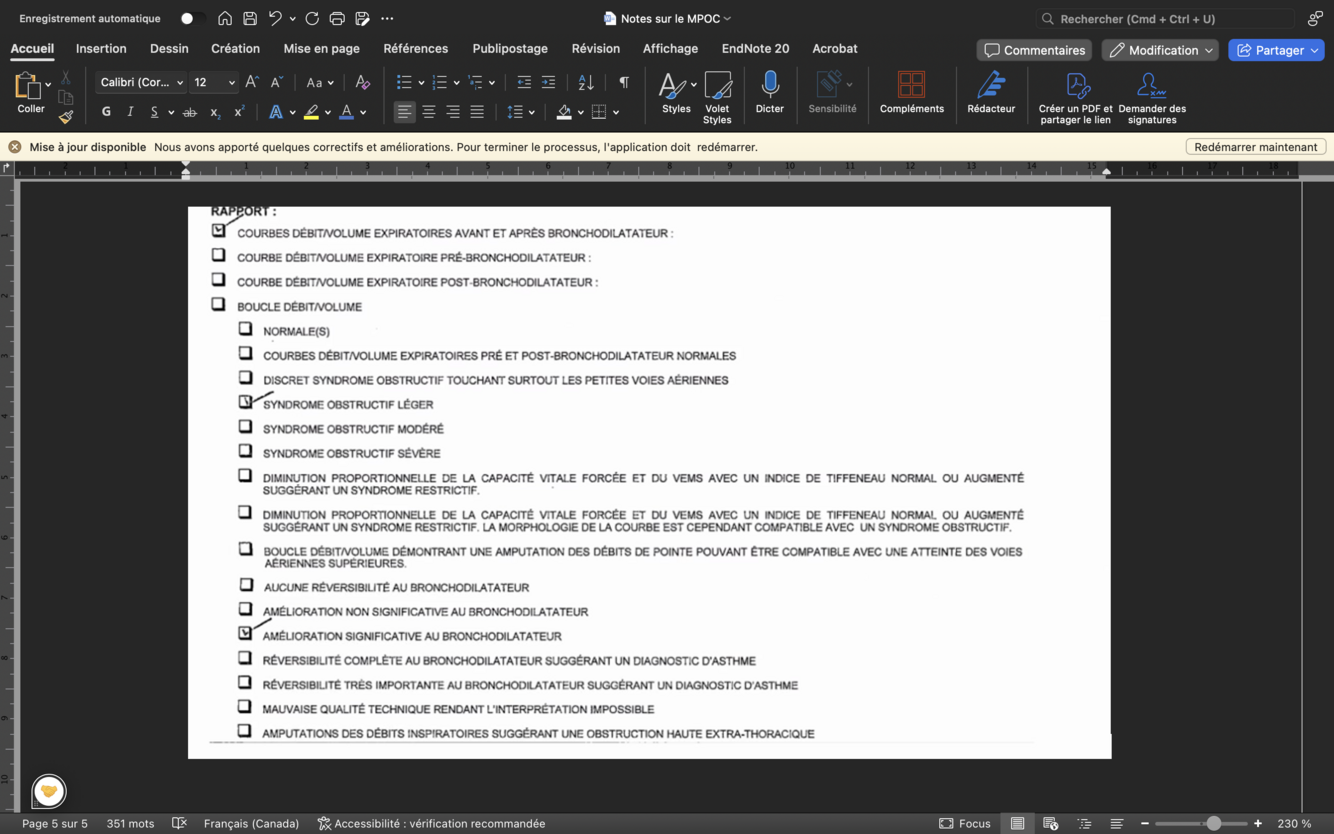The height and width of the screenshot is (834, 1334).
Task: Align text left
Action: click(x=404, y=112)
